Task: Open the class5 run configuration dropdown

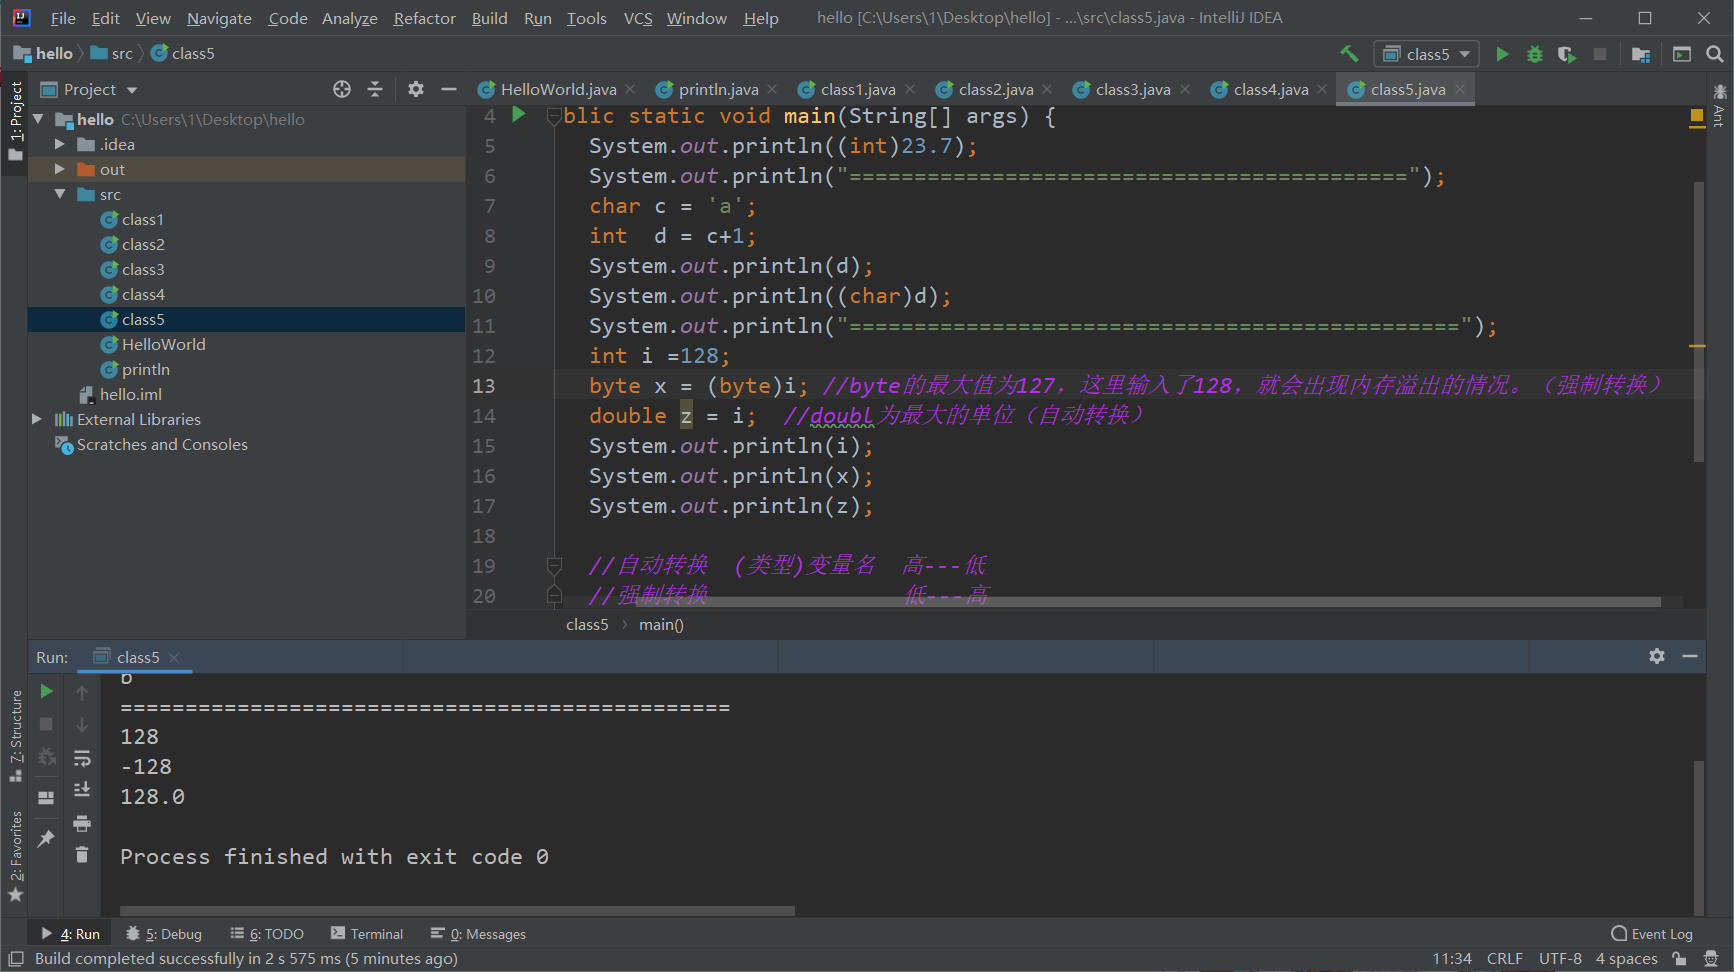Action: point(1427,54)
